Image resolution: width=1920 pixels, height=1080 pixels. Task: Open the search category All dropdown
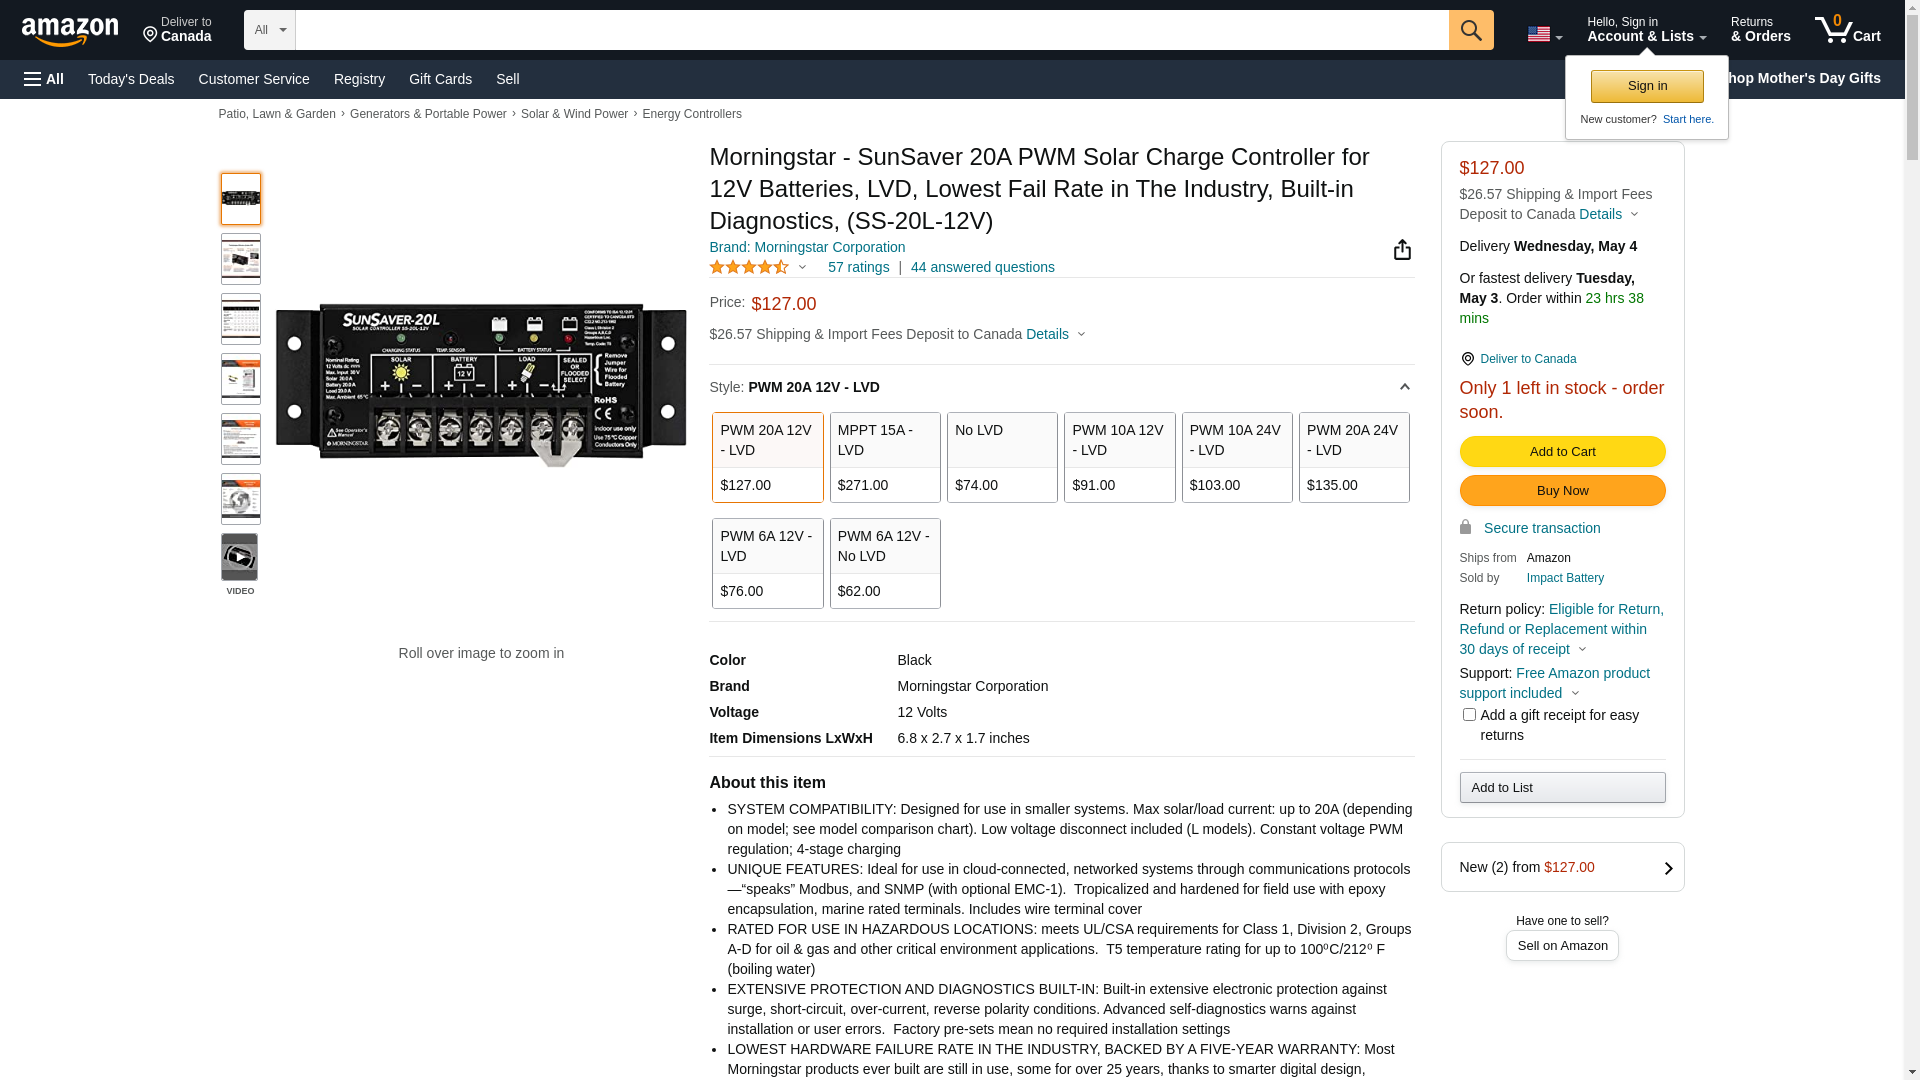pos(270,30)
